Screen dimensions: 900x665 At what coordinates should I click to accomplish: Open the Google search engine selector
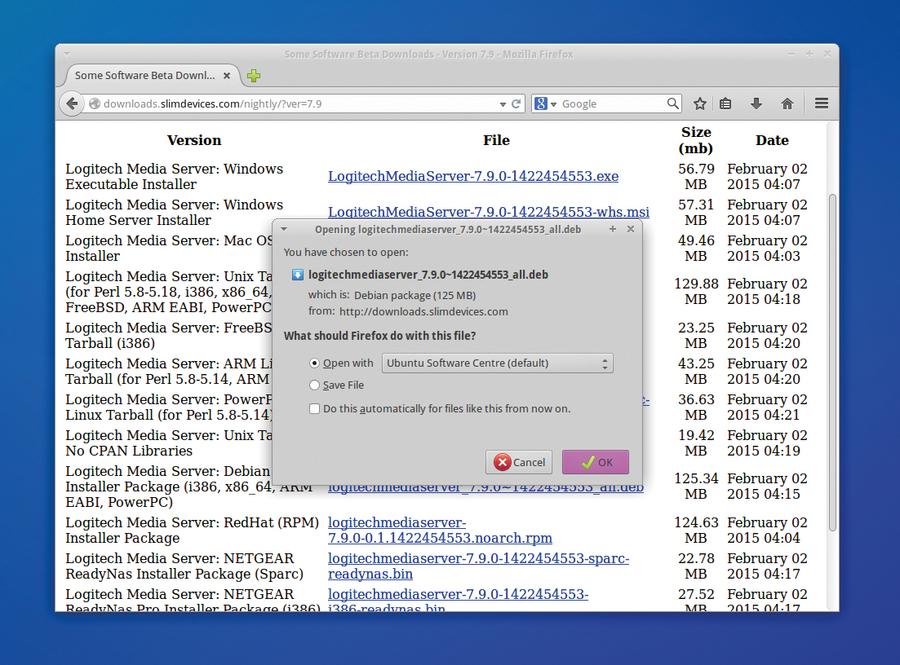545,104
